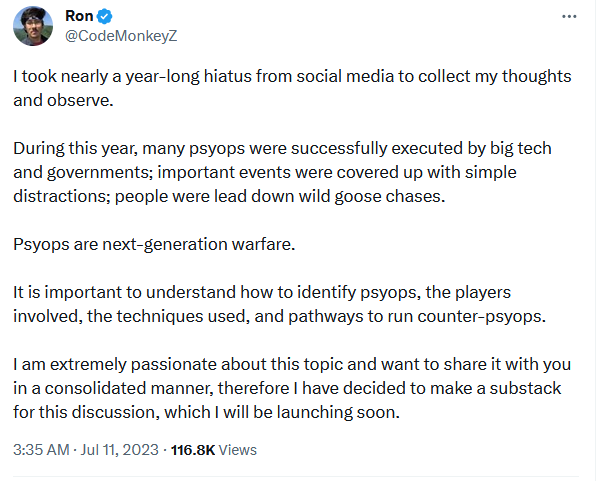Open the @CodeMonkeyZ handle link
The height and width of the screenshot is (481, 598).
(121, 36)
